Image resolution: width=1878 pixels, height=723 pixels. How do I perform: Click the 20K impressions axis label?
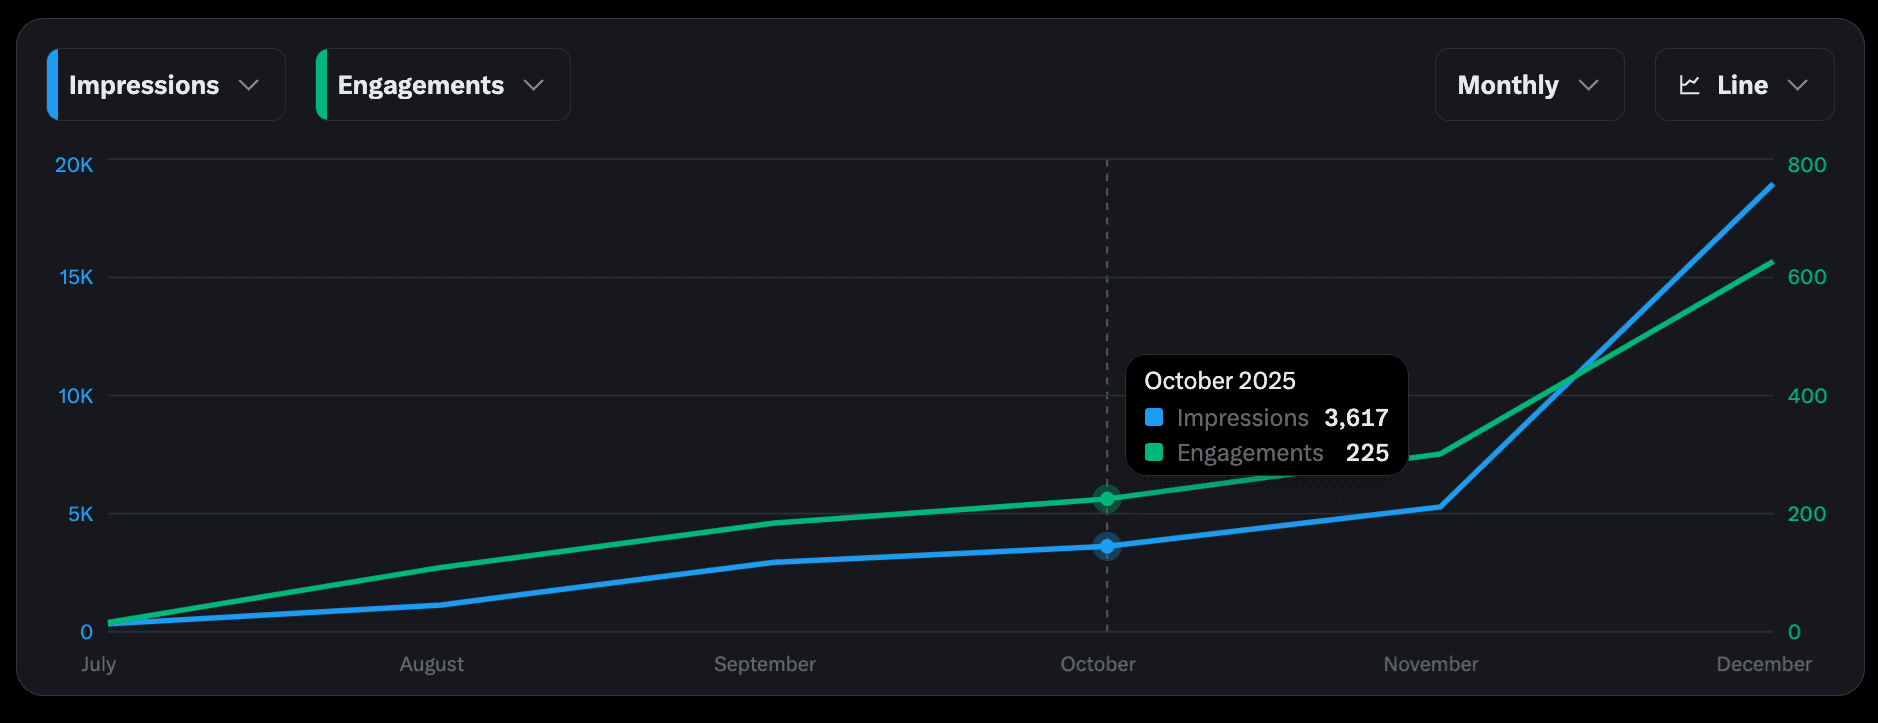coord(74,165)
